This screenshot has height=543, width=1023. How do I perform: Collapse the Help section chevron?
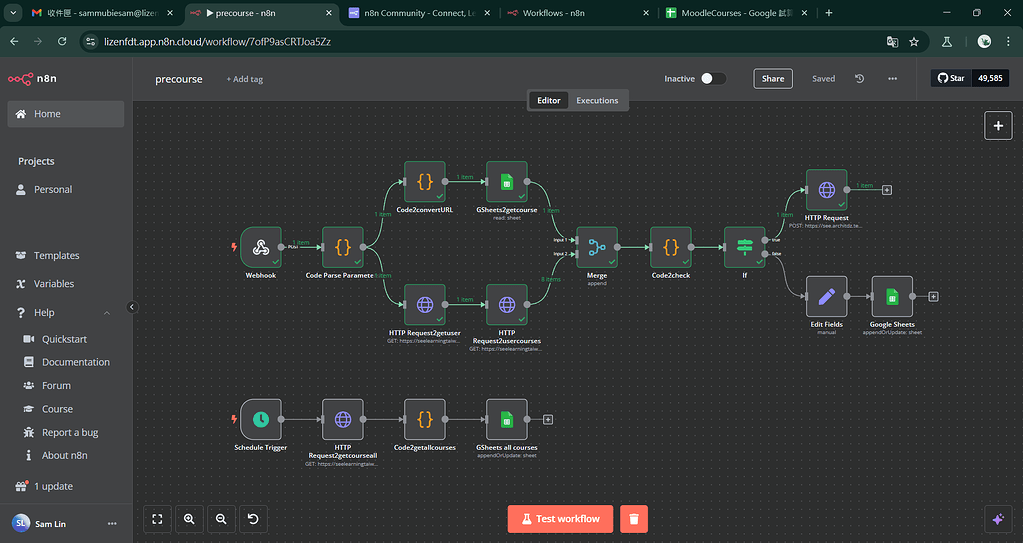click(x=107, y=313)
